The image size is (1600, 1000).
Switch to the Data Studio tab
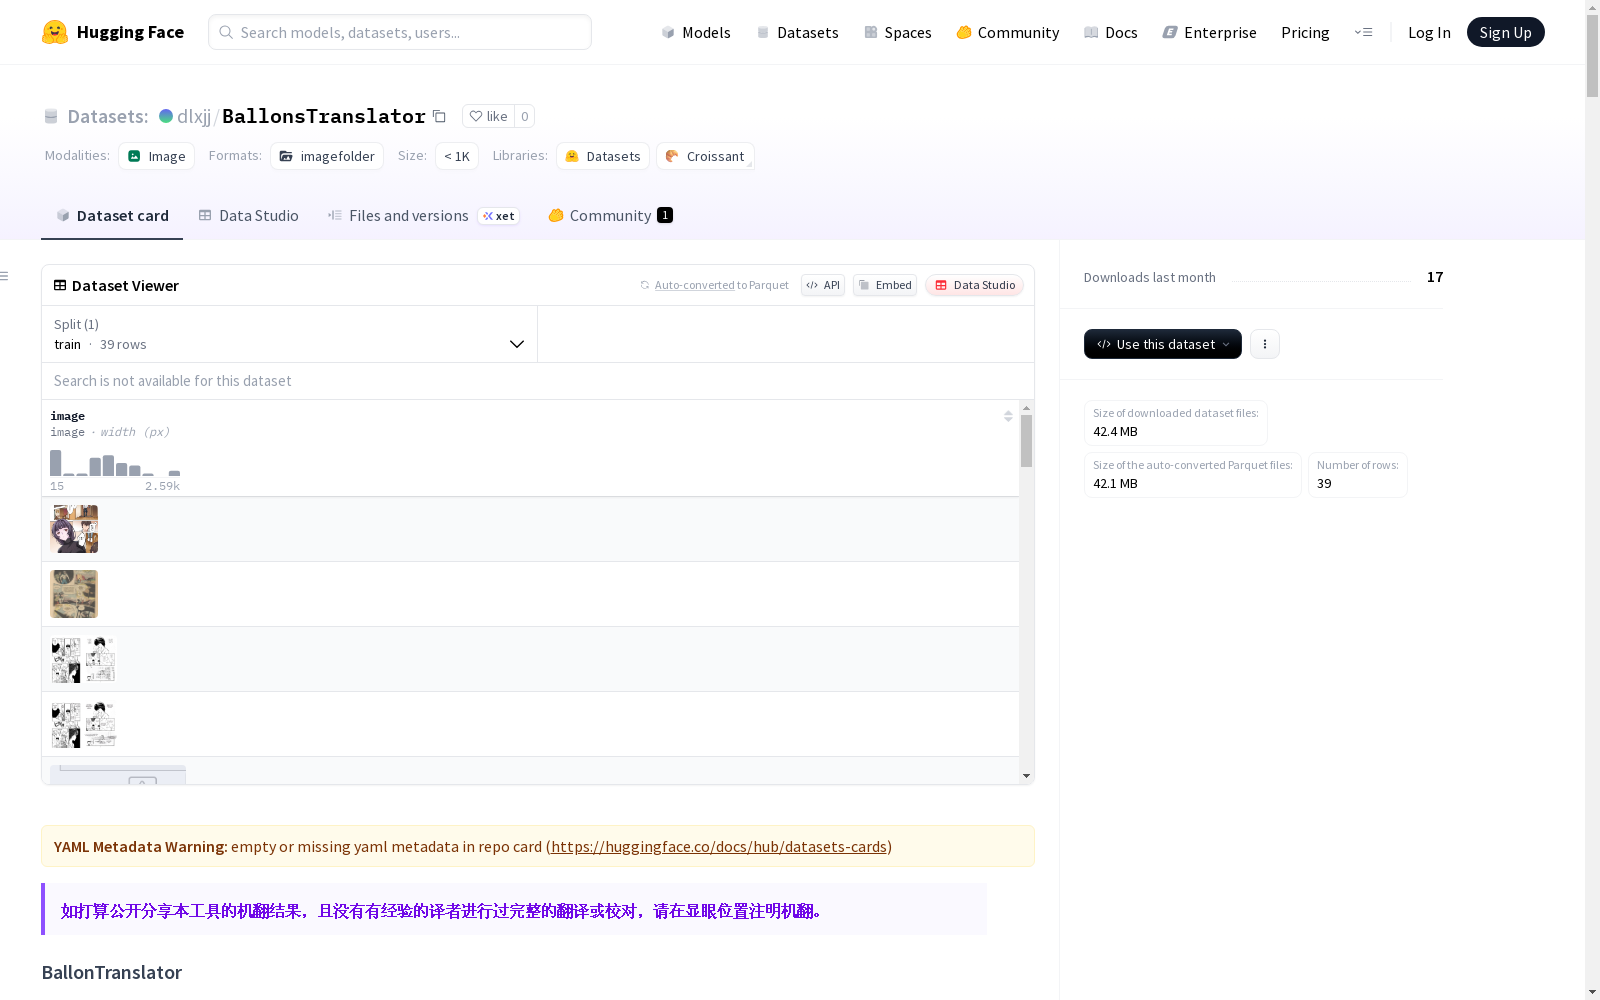click(x=248, y=216)
